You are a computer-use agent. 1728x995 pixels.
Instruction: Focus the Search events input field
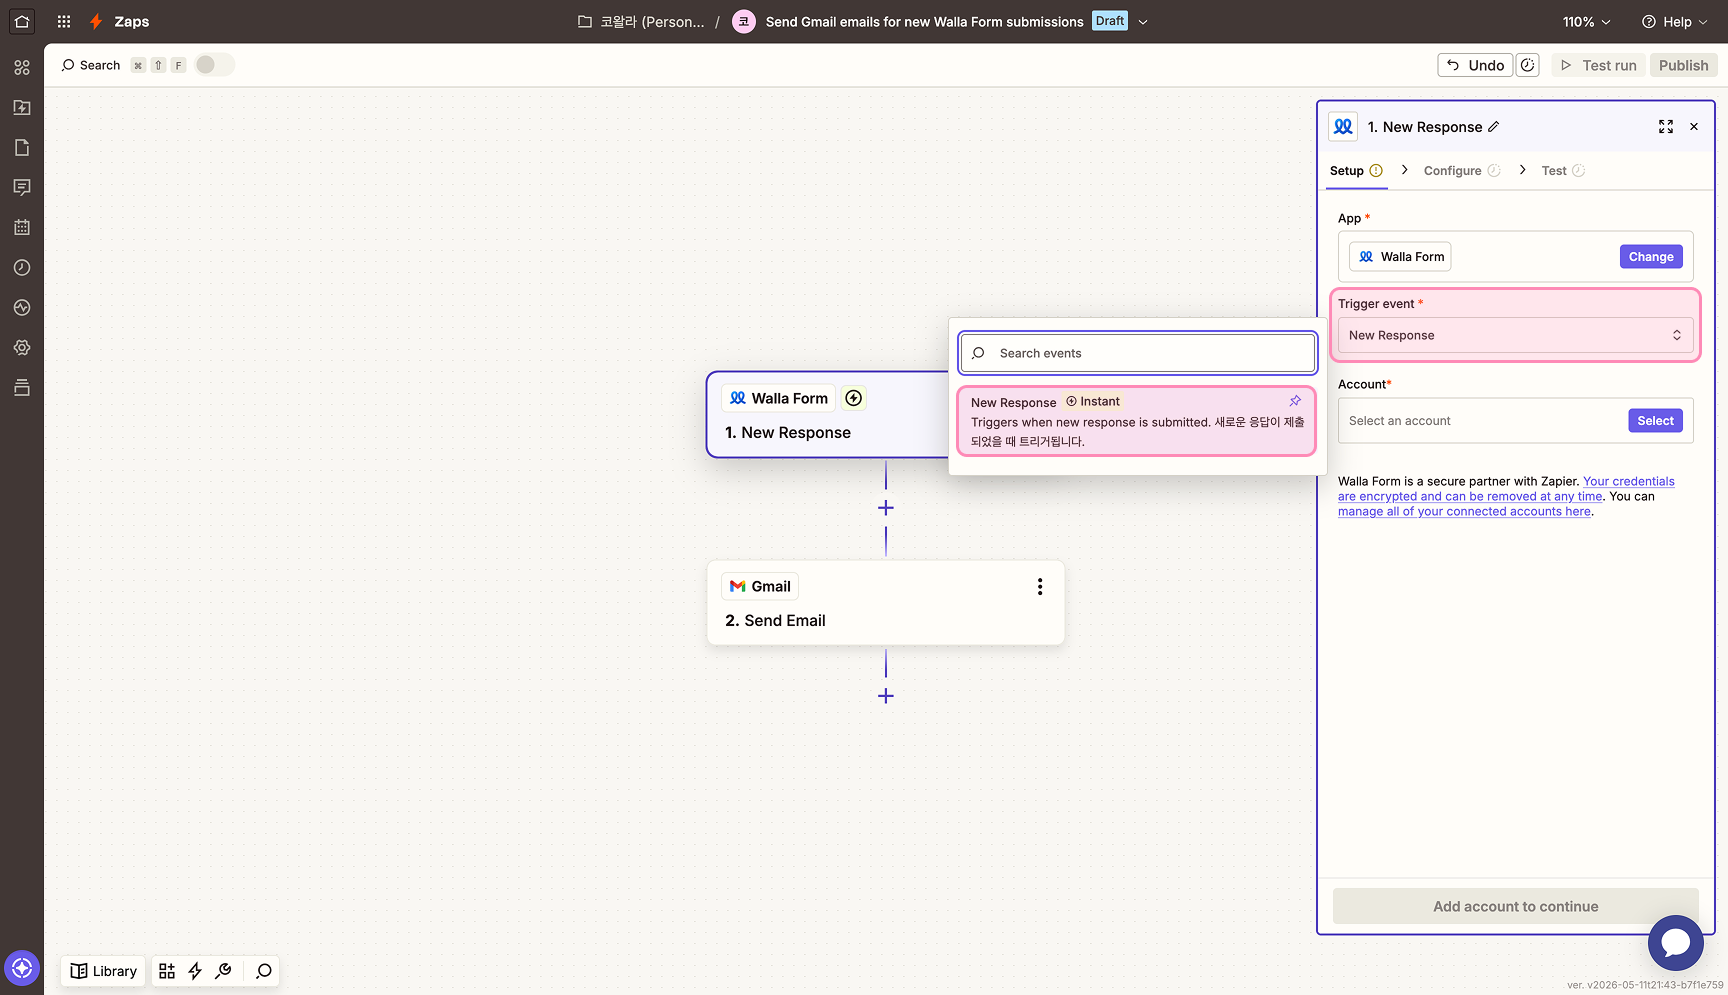pyautogui.click(x=1137, y=353)
